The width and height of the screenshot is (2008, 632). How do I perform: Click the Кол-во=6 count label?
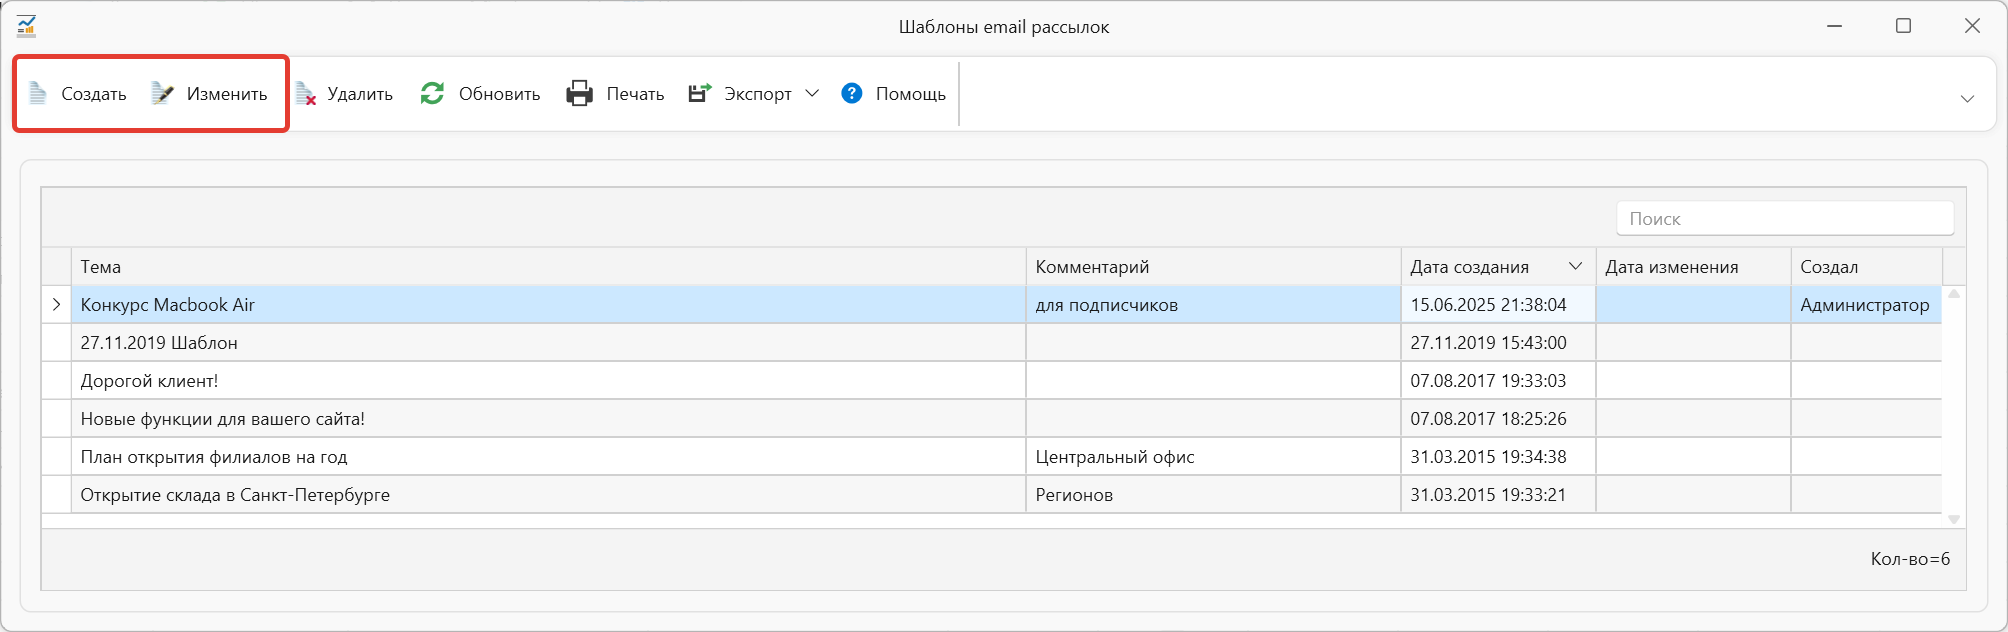click(x=1910, y=559)
